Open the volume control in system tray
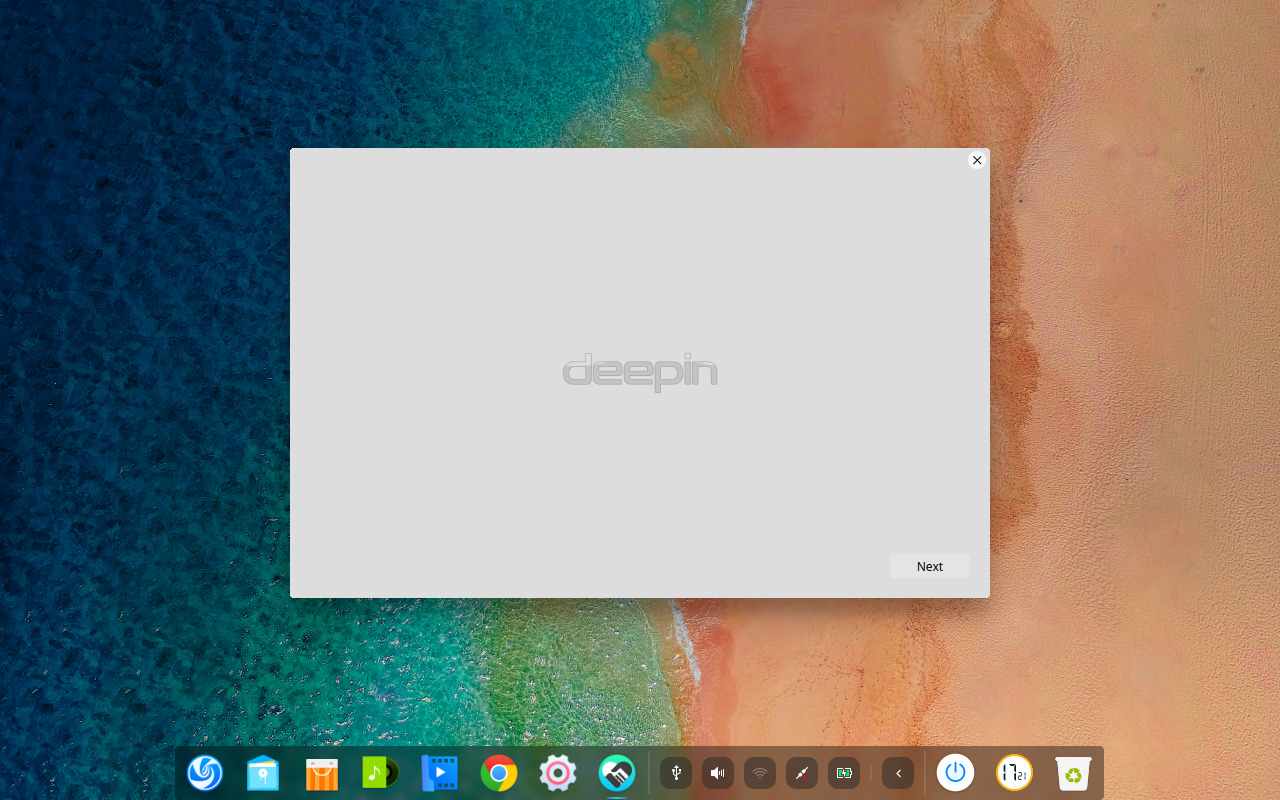 (718, 773)
